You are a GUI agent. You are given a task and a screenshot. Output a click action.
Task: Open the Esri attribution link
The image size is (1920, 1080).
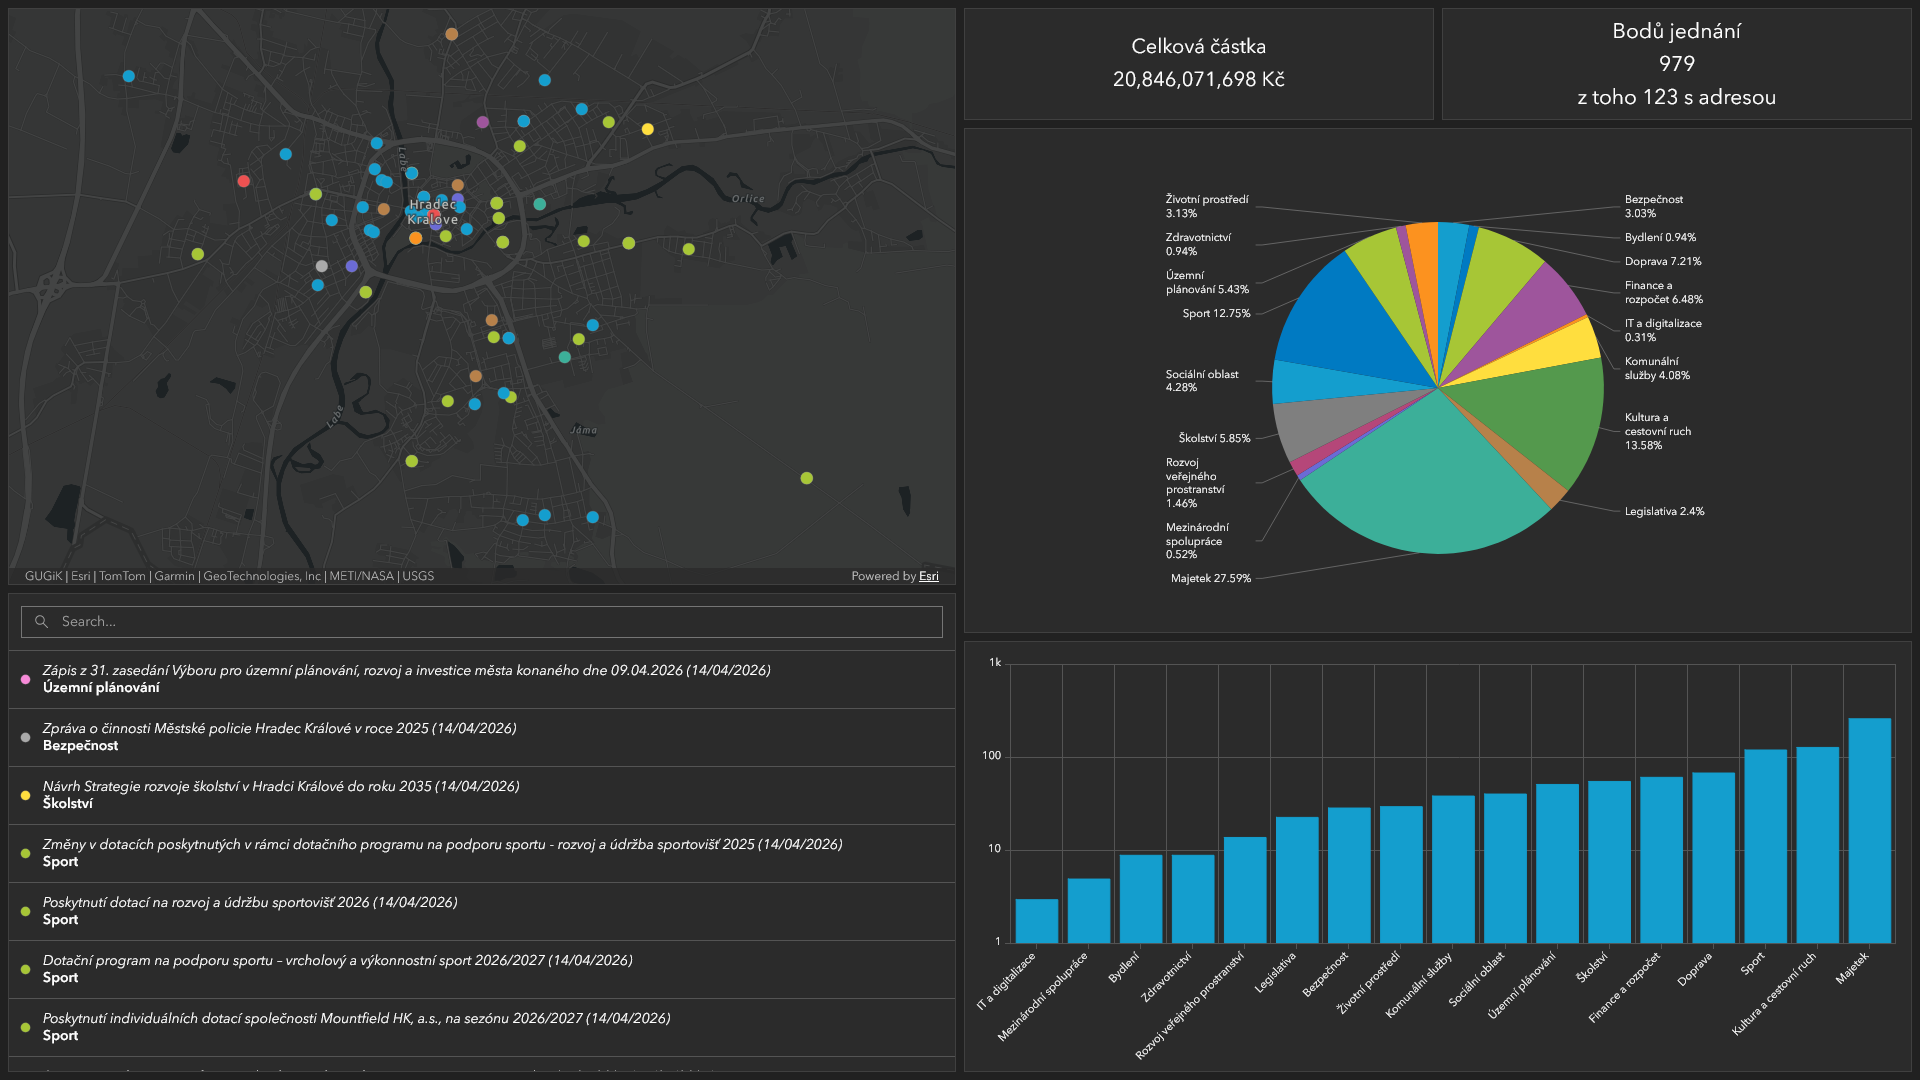928,576
